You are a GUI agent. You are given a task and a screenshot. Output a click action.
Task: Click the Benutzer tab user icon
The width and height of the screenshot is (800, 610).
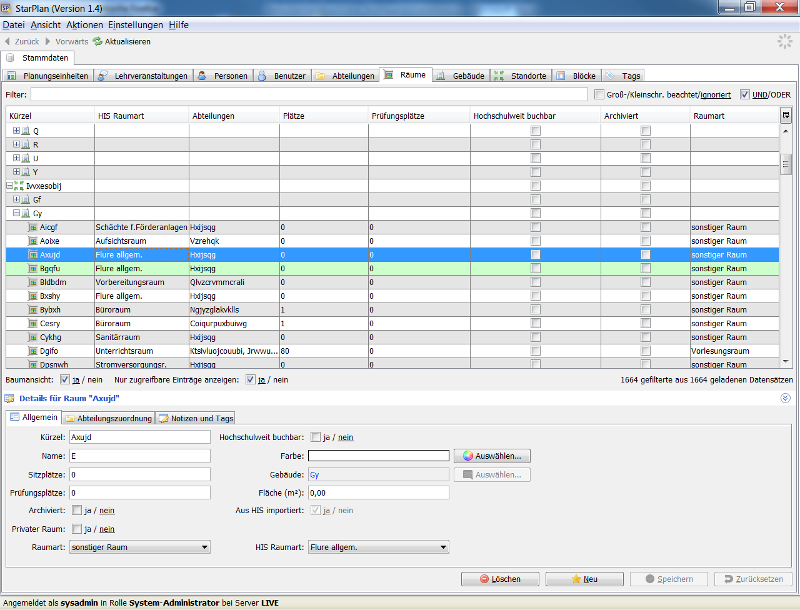click(x=262, y=76)
